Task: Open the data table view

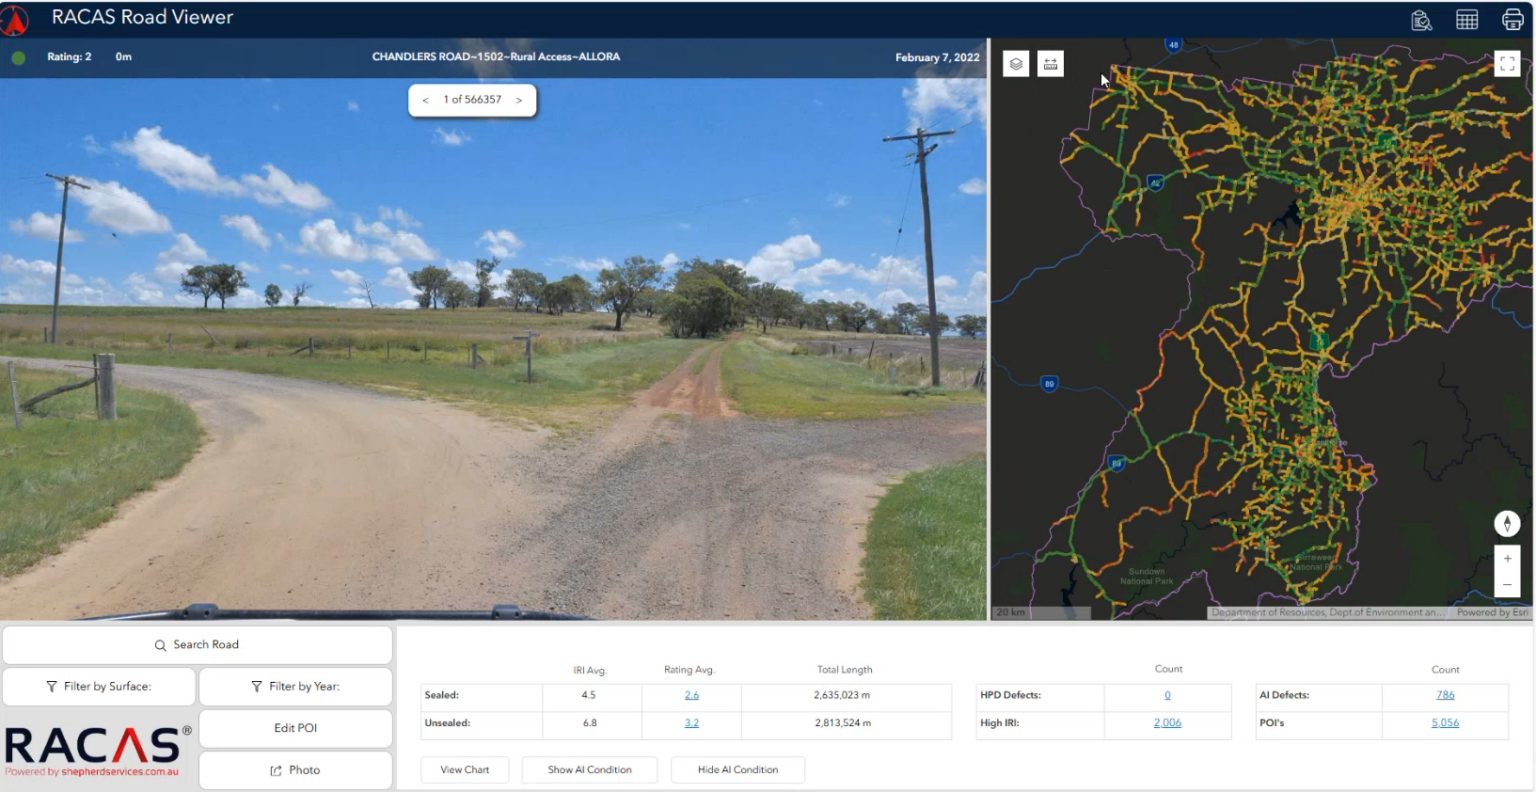Action: pyautogui.click(x=1466, y=19)
